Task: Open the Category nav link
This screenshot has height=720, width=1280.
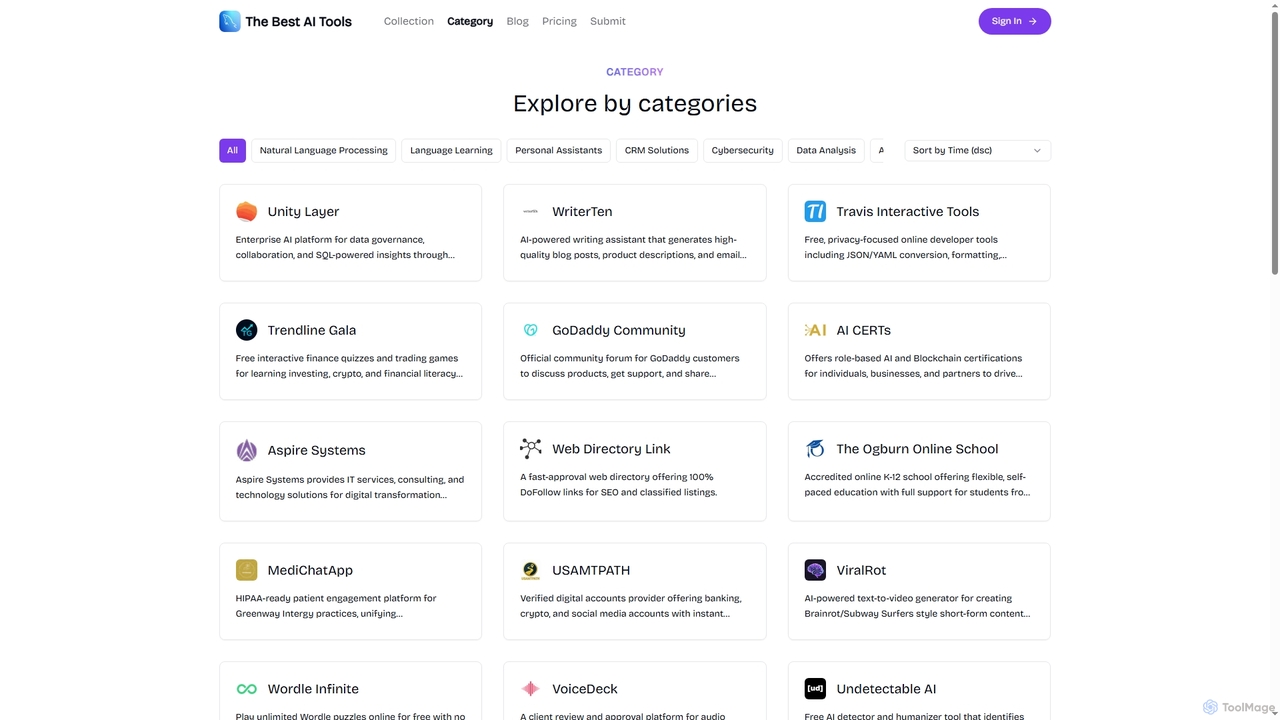Action: pos(470,21)
